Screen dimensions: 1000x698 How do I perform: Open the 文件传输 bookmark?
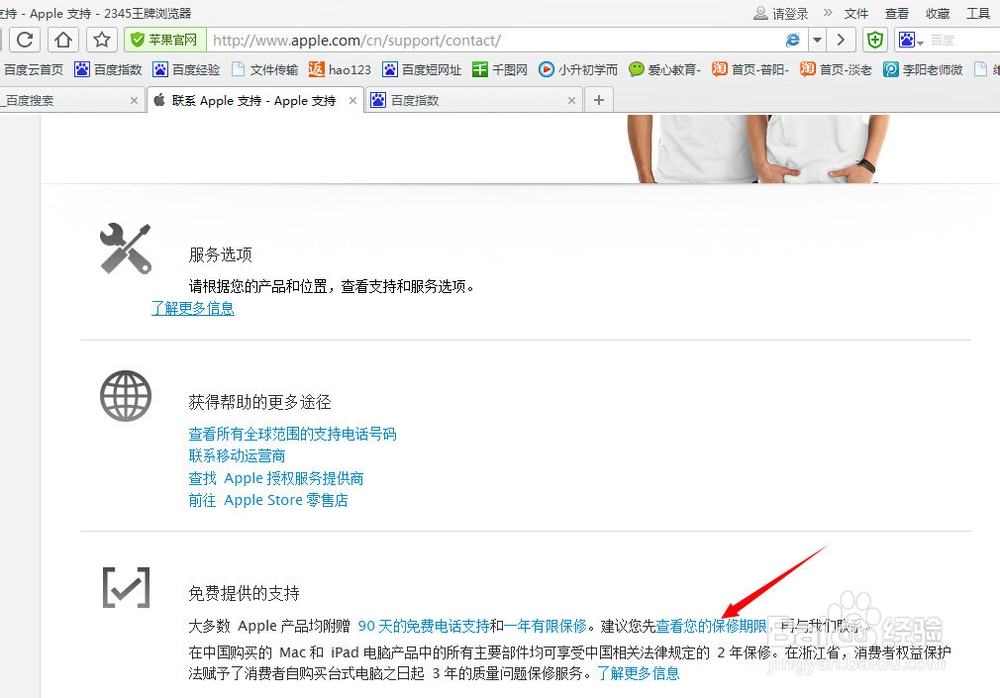click(265, 70)
